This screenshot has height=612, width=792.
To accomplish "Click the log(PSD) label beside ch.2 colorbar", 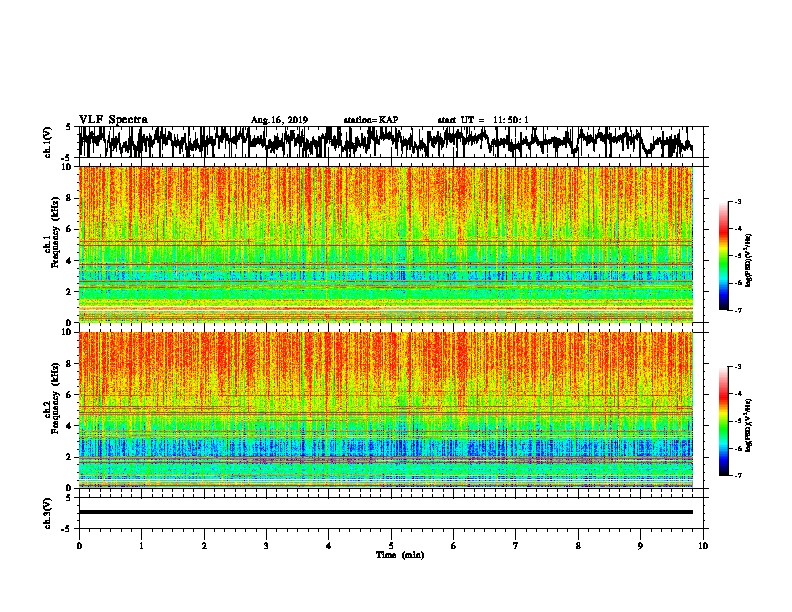I will click(x=749, y=425).
